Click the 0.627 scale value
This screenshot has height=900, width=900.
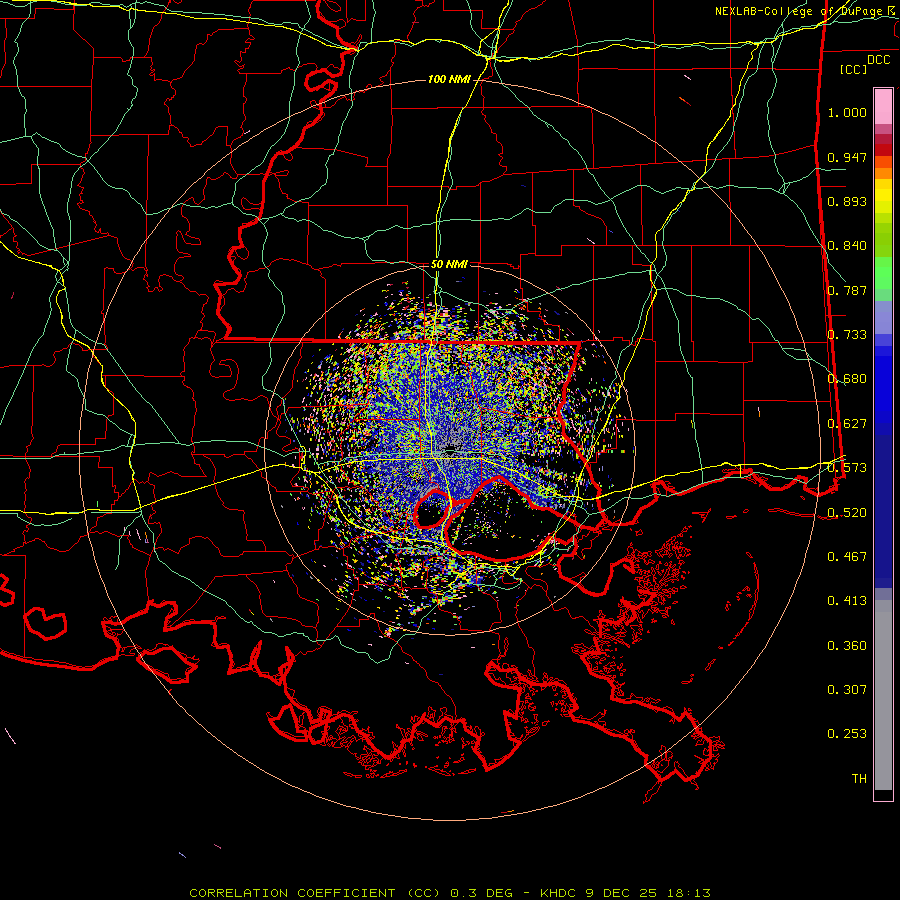pyautogui.click(x=847, y=424)
